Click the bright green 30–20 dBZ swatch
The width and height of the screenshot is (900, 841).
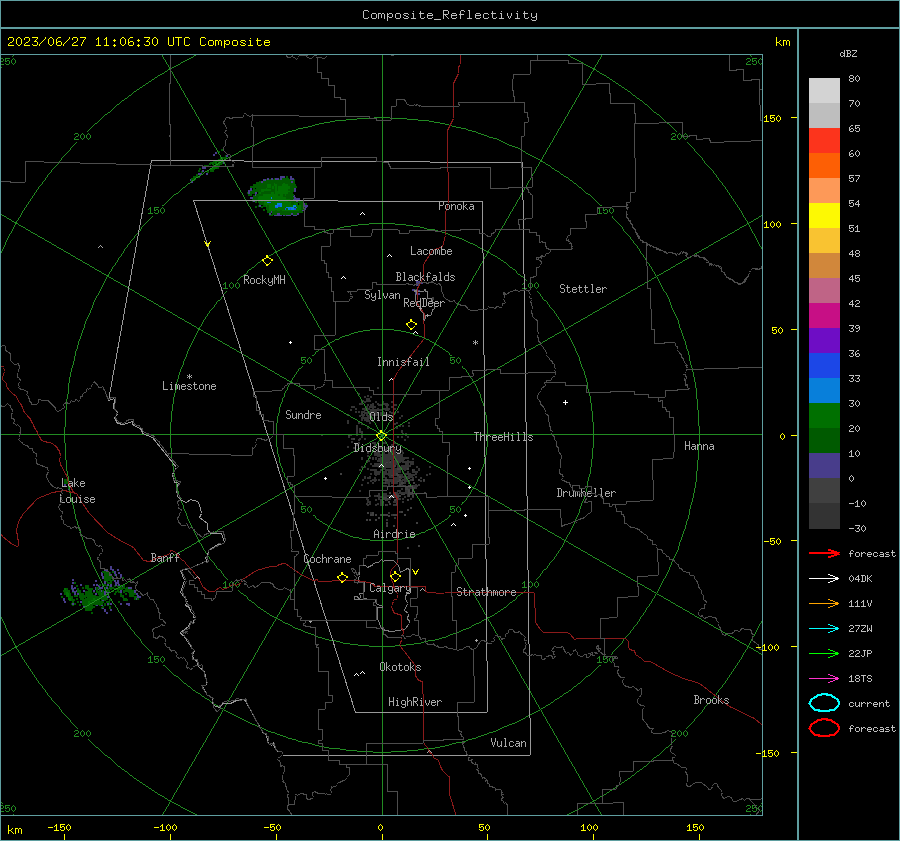pos(824,416)
